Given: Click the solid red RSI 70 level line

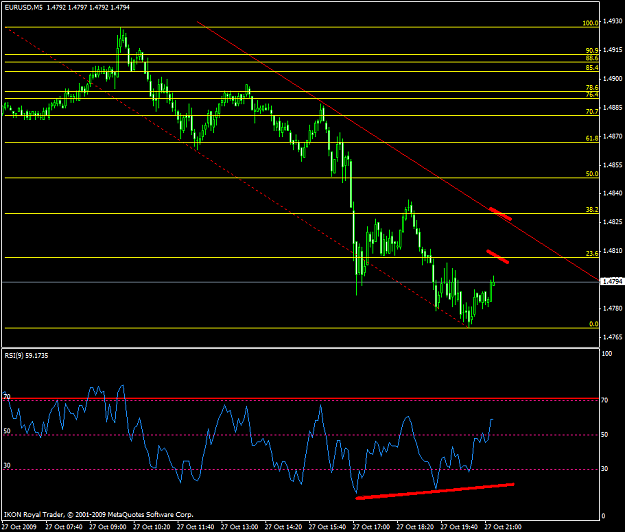Looking at the screenshot, I should click(x=301, y=399).
